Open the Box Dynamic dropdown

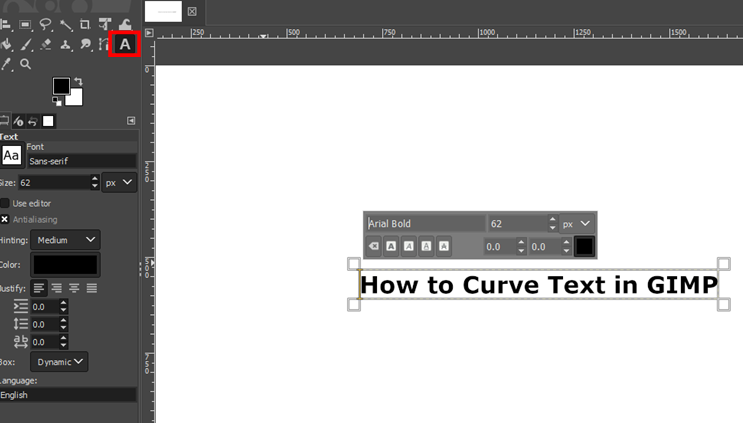tap(59, 361)
